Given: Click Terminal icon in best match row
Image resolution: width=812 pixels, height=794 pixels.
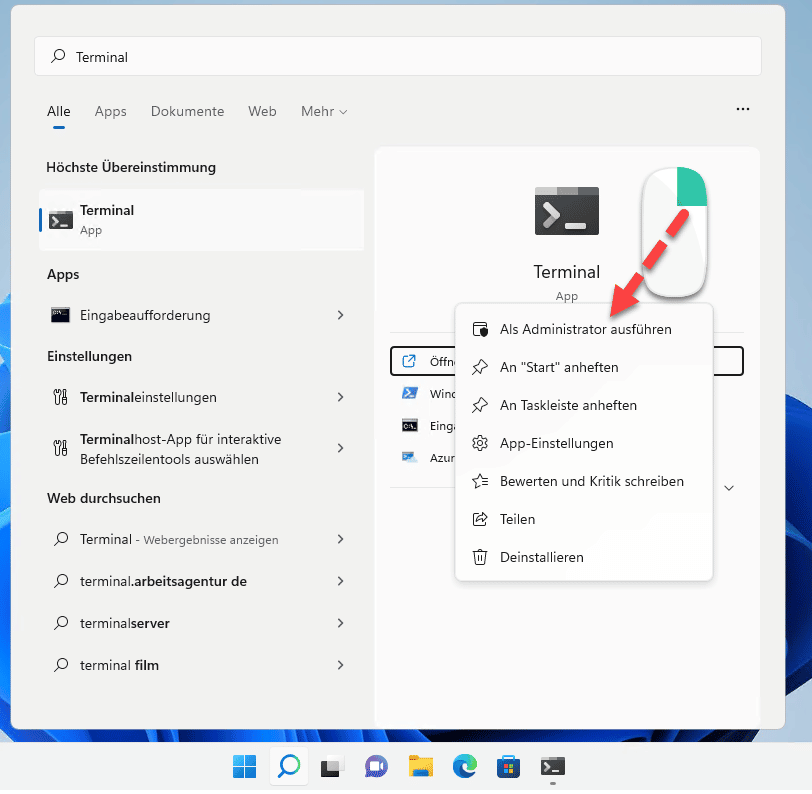Looking at the screenshot, I should coord(61,220).
